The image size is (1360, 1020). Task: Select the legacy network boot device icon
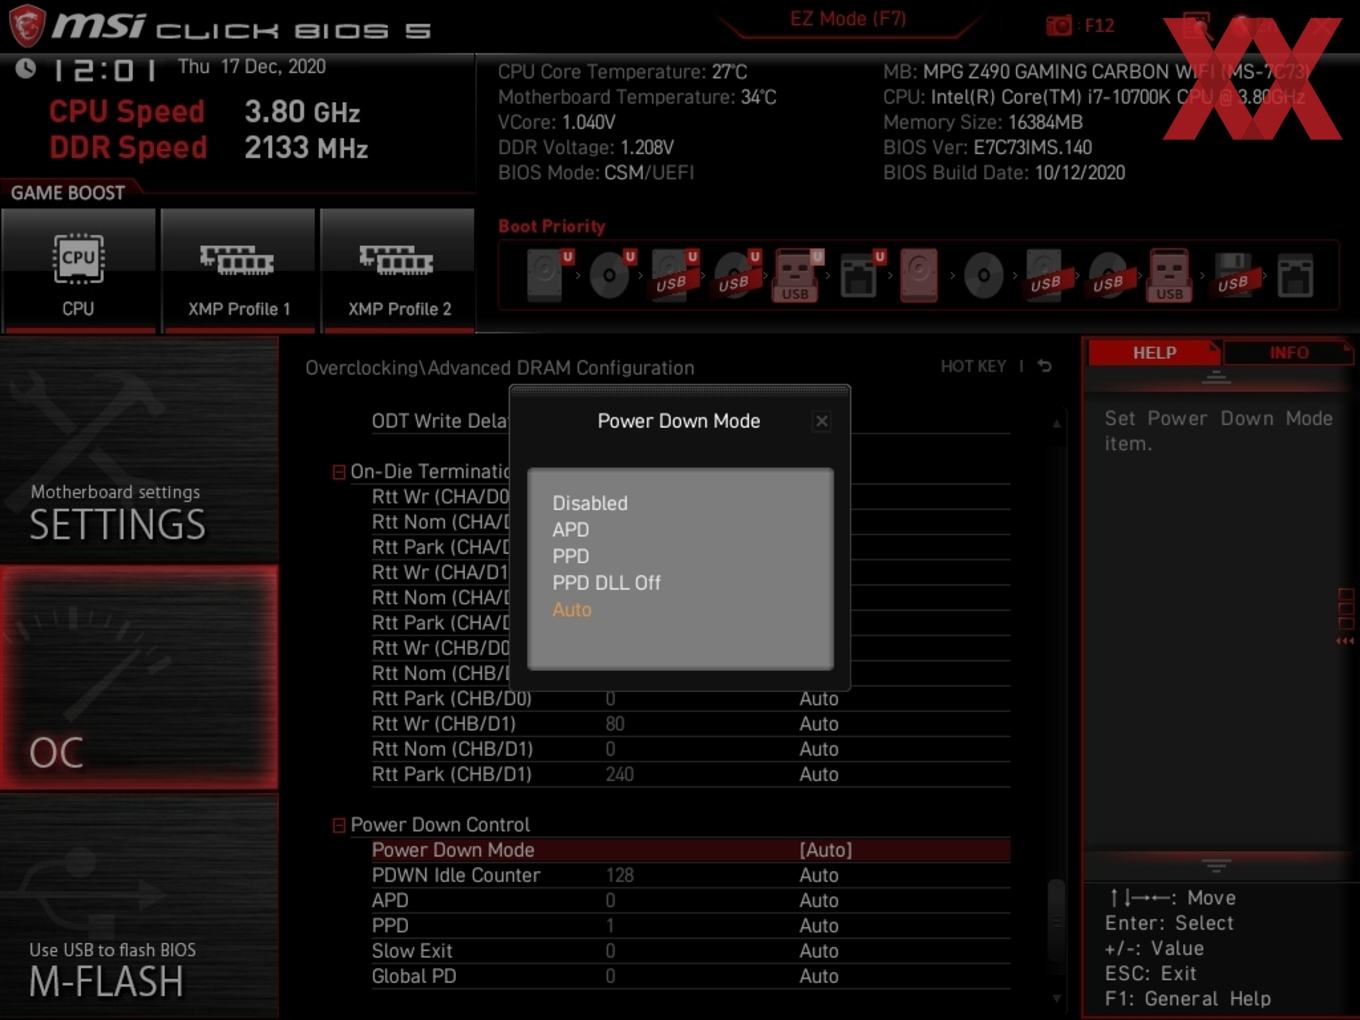coord(1295,275)
